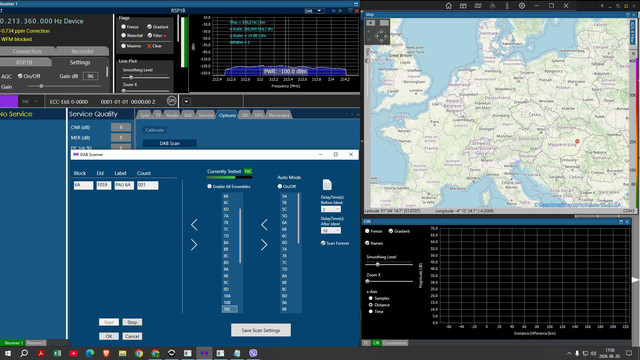This screenshot has width=640, height=360.
Task: Switch to the Constellation tab at bottom
Action: pos(395,343)
